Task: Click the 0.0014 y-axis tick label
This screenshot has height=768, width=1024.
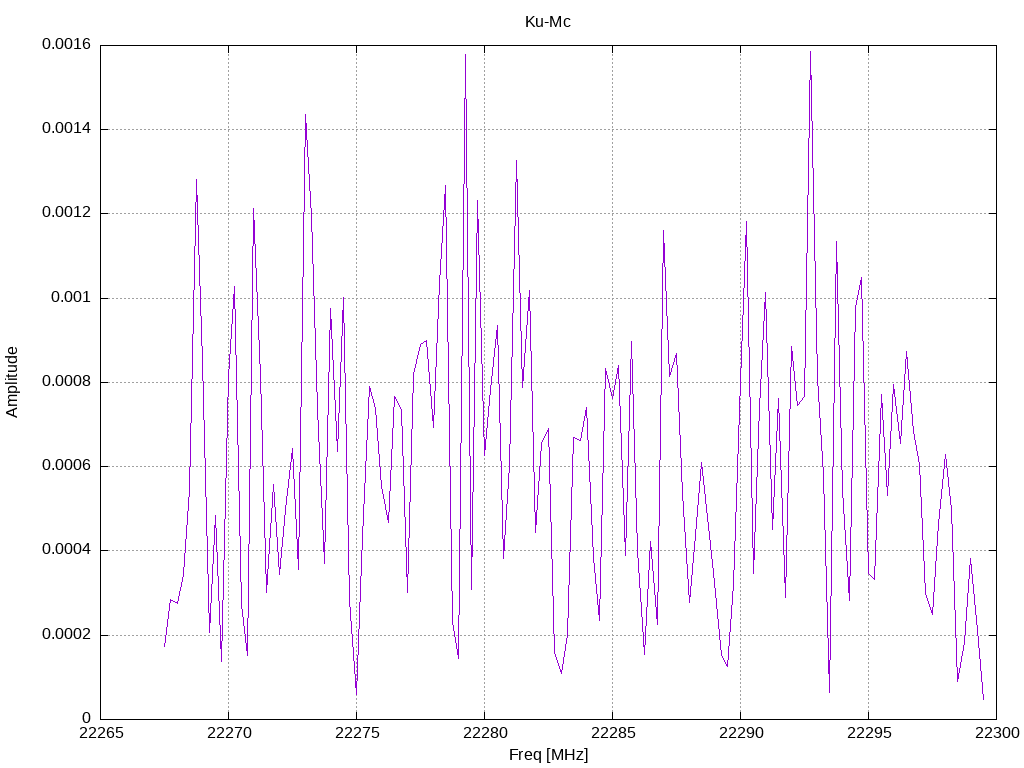Action: (67, 129)
